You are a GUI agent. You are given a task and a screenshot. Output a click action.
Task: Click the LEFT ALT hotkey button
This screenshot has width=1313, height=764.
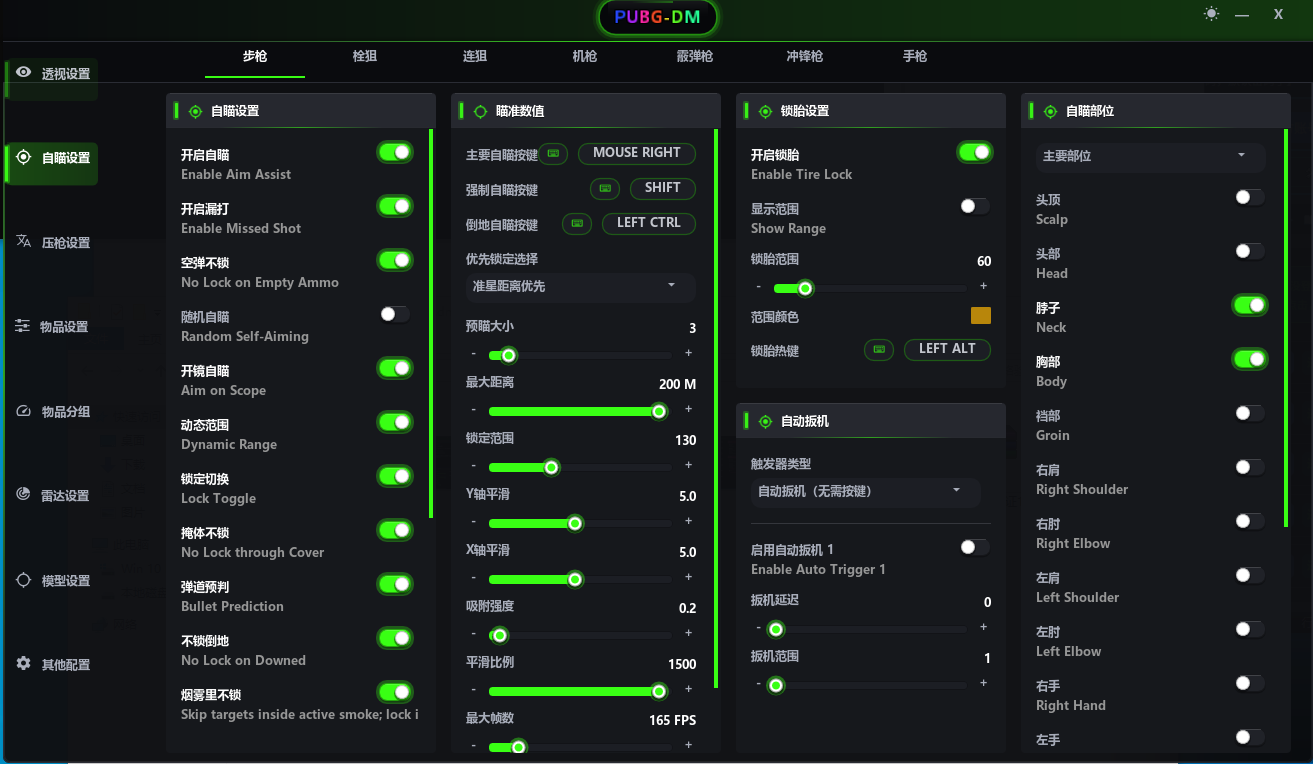(947, 349)
